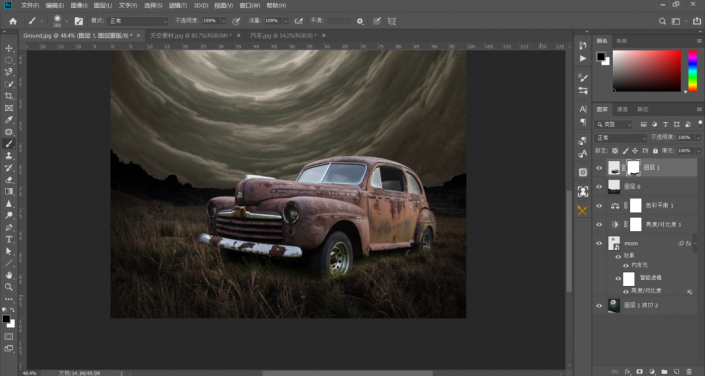This screenshot has width=705, height=376.
Task: Select the Spot Healing Brush tool
Action: 9,132
